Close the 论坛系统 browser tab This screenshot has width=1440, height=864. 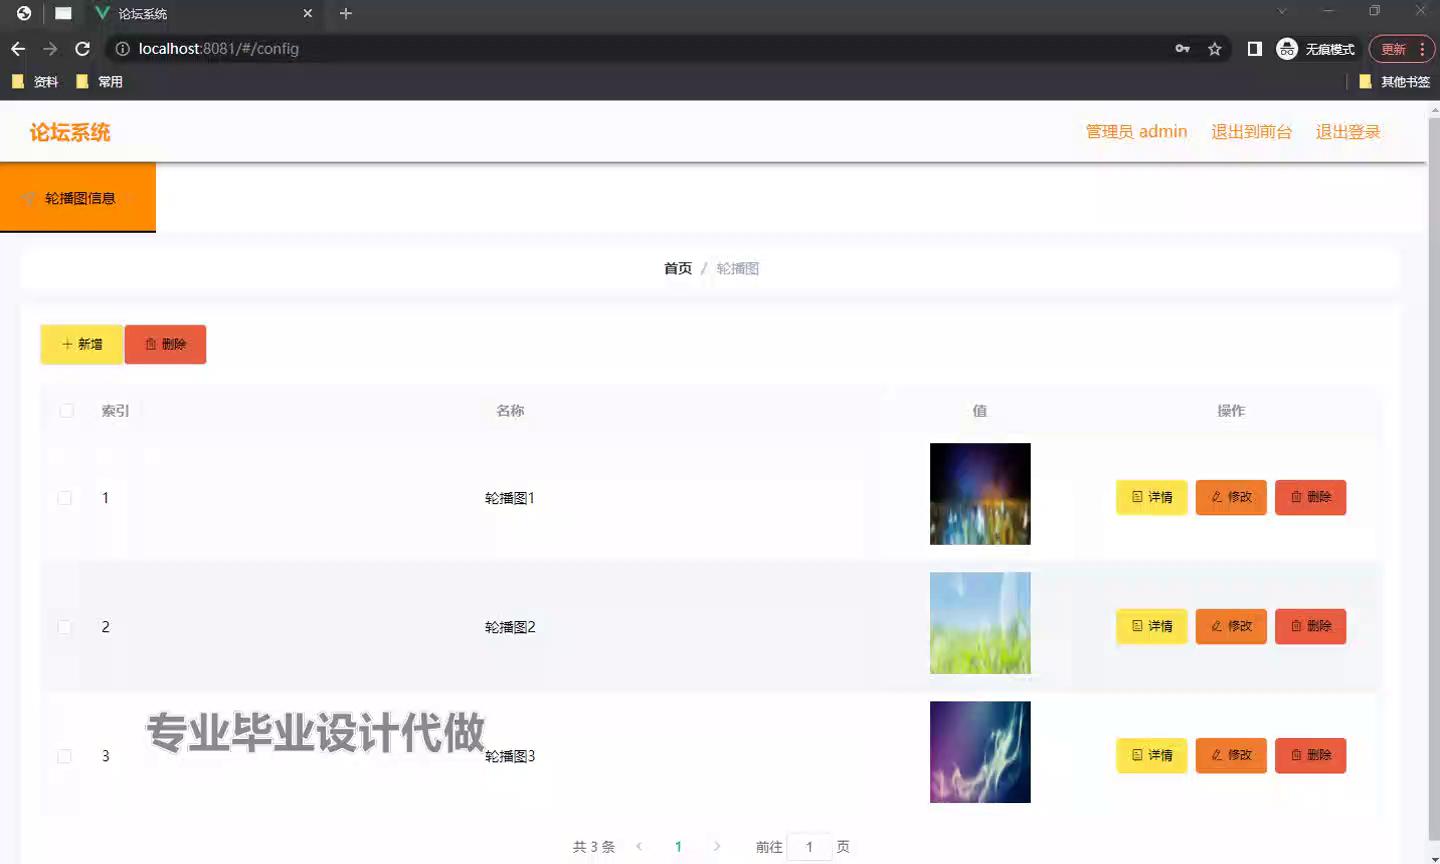point(307,14)
